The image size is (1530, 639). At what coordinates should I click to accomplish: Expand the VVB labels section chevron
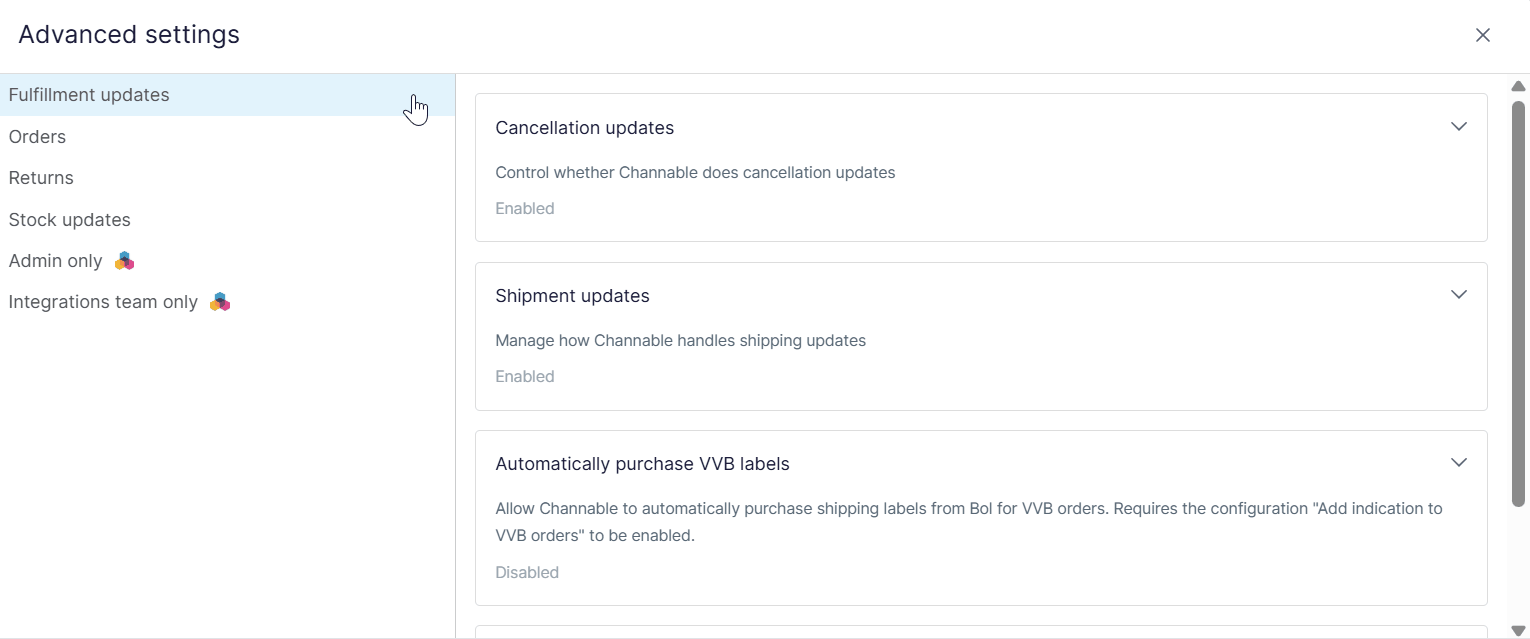[1459, 463]
